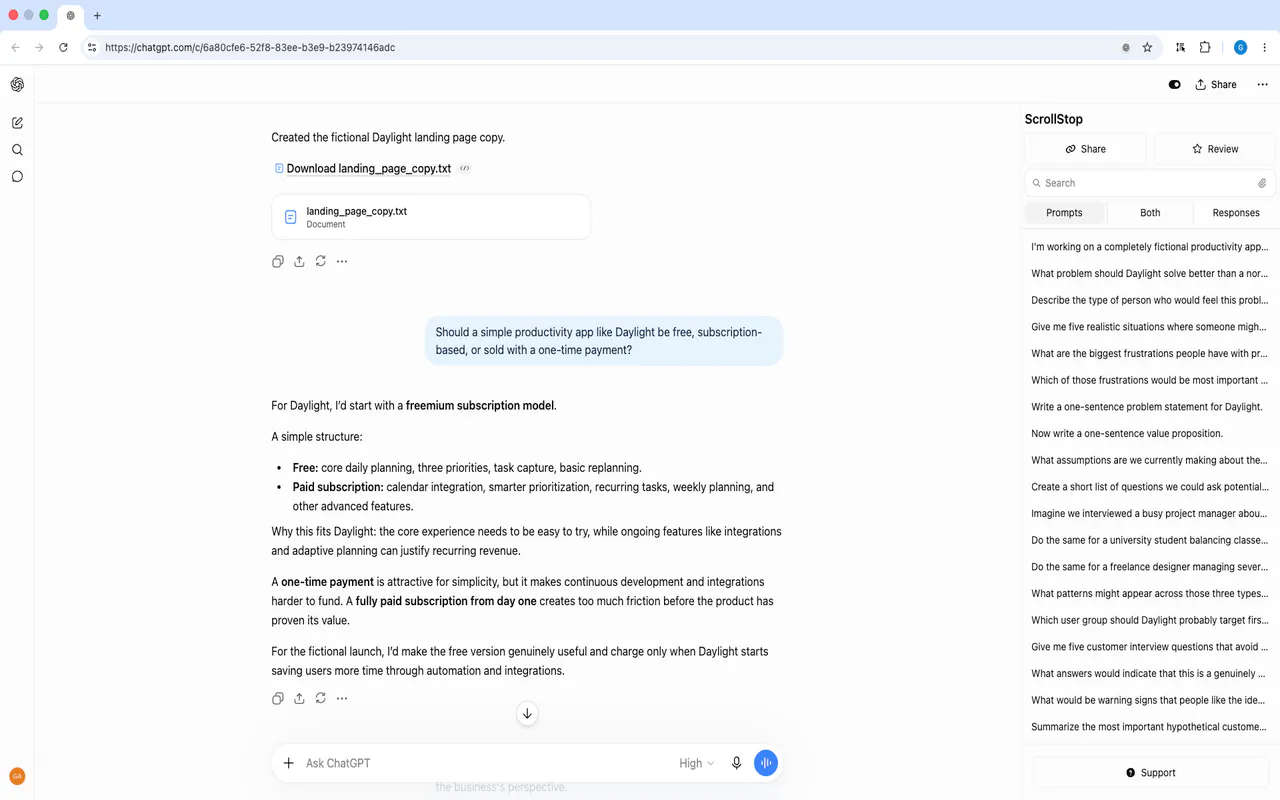Open a new browser tab
Image resolution: width=1280 pixels, height=800 pixels.
97,16
